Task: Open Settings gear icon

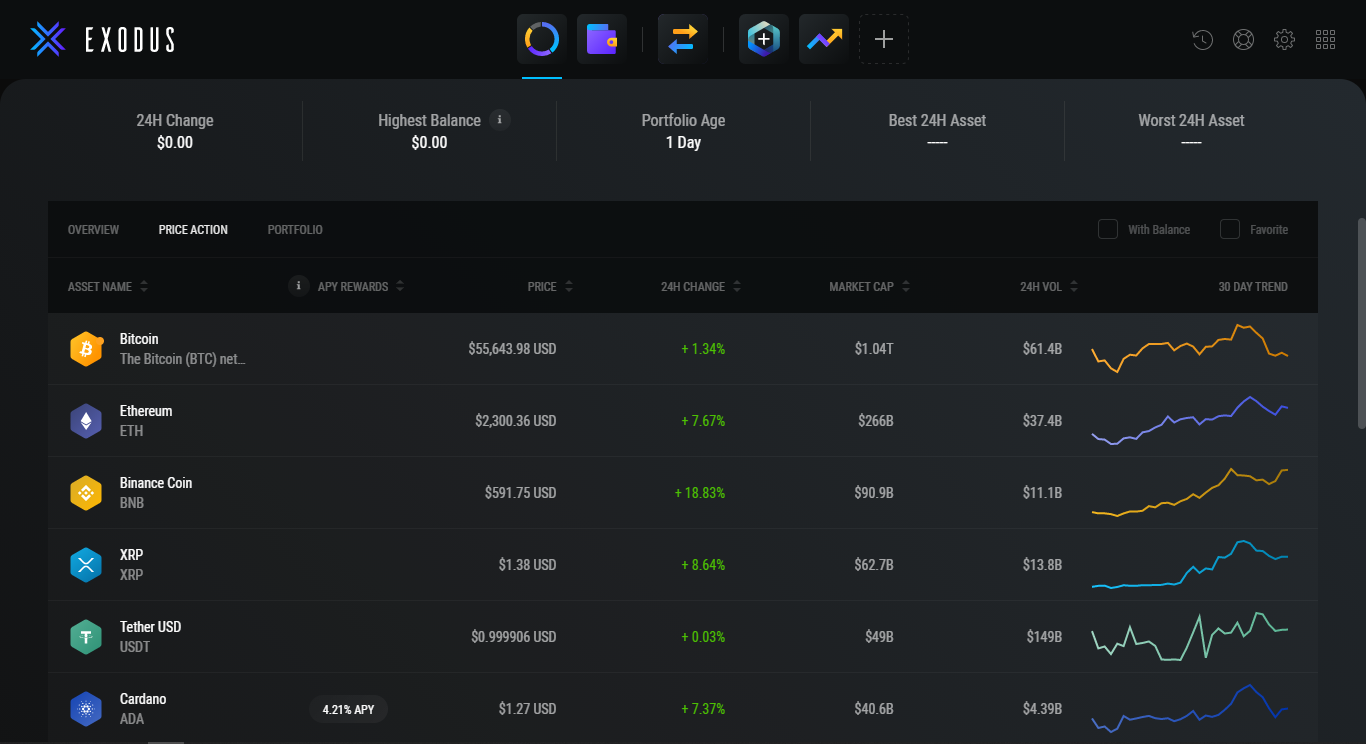Action: click(x=1285, y=40)
